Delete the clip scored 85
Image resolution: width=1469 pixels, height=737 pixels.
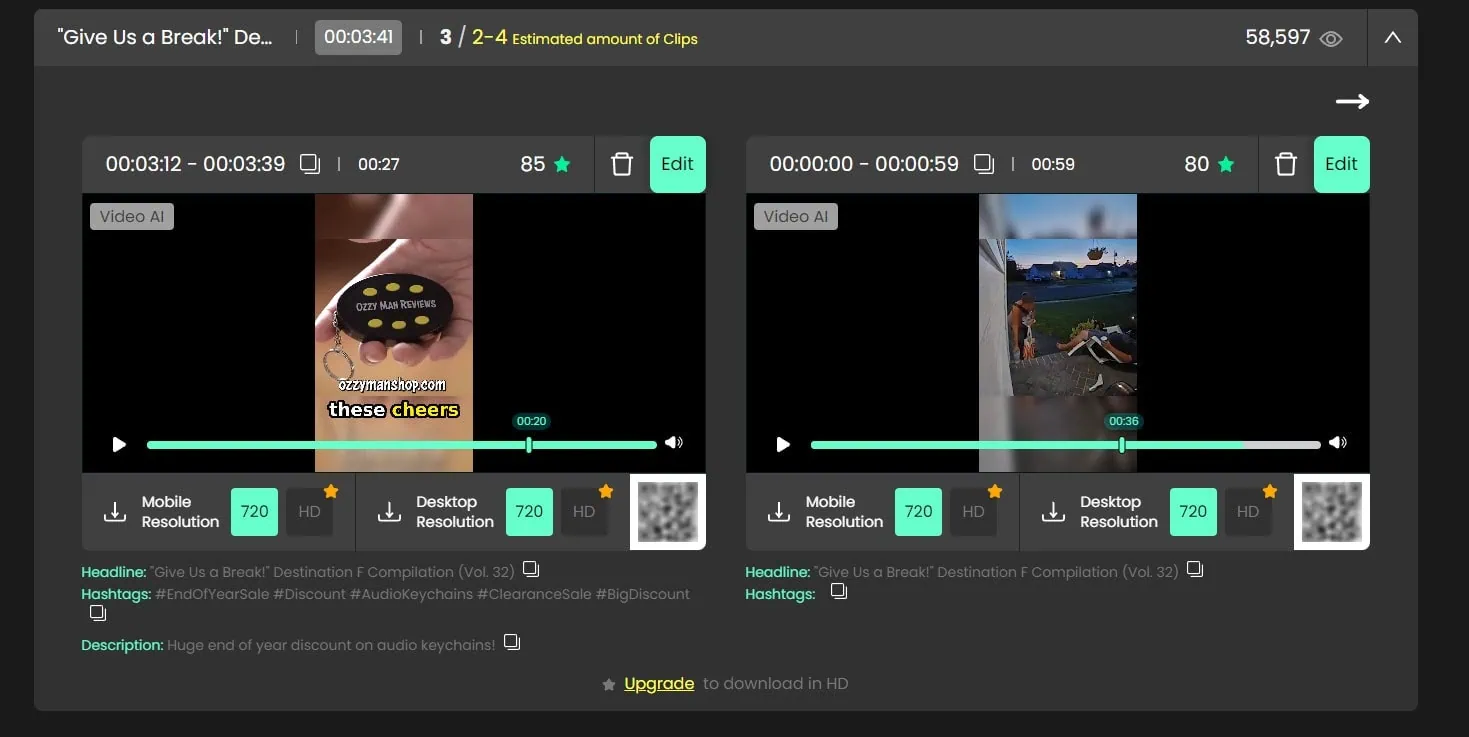[622, 164]
